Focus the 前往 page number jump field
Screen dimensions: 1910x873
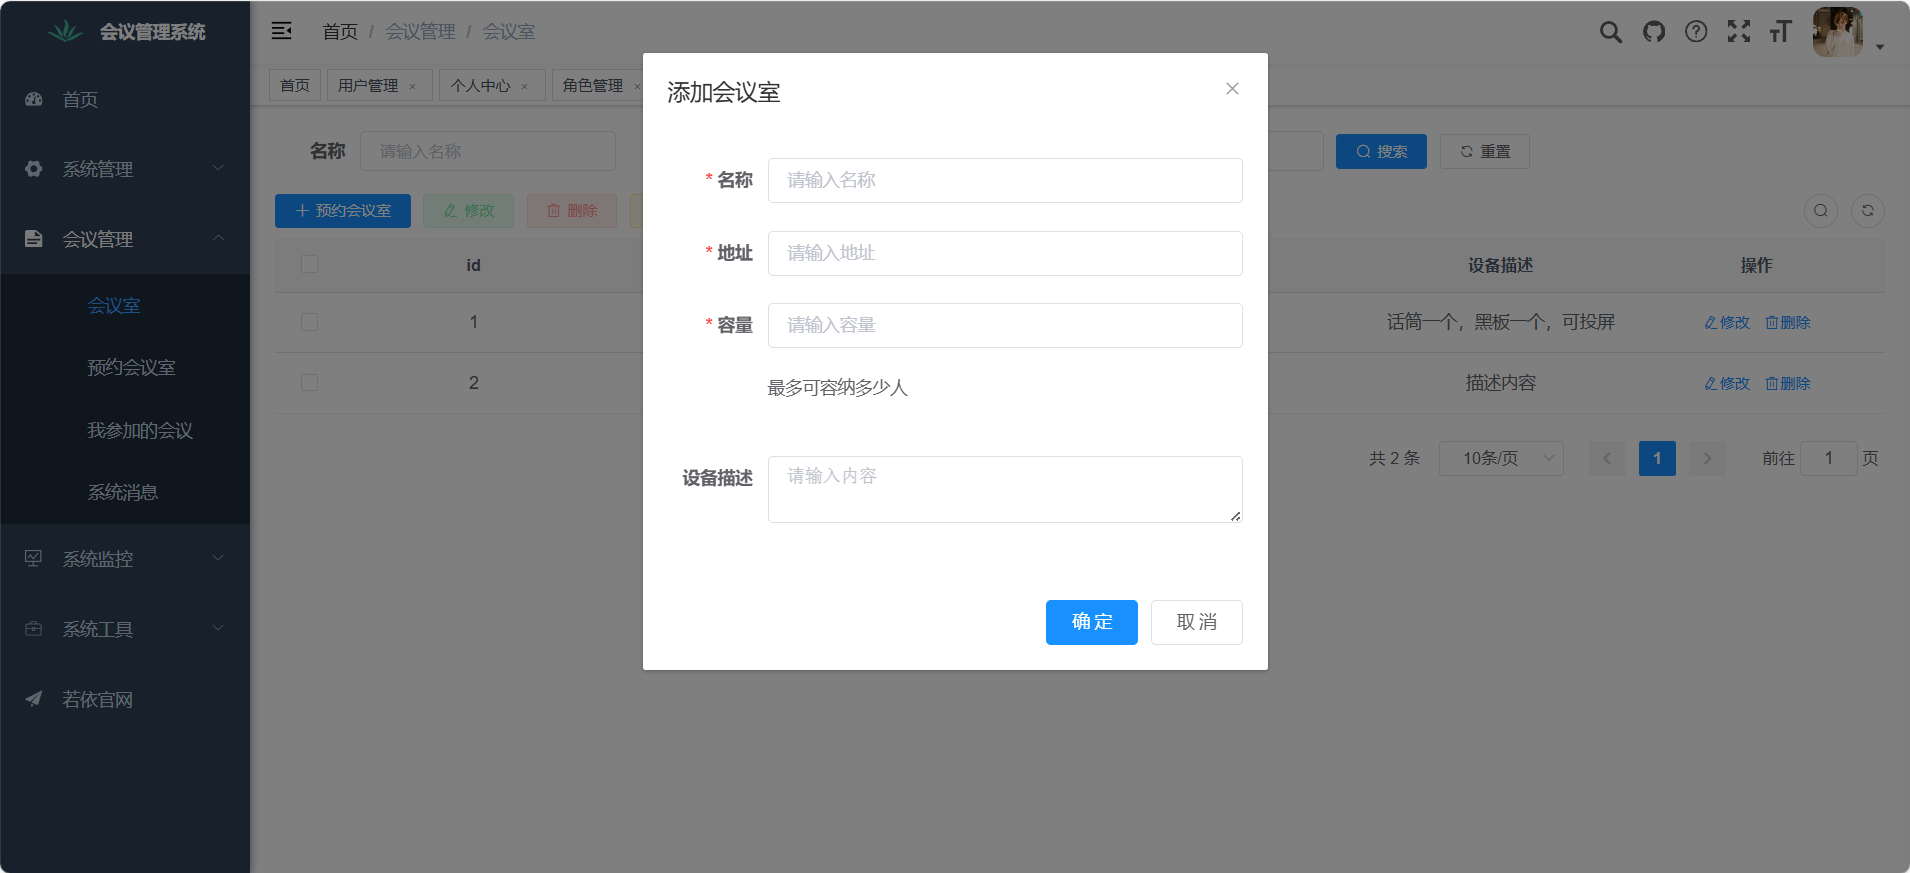click(x=1829, y=458)
